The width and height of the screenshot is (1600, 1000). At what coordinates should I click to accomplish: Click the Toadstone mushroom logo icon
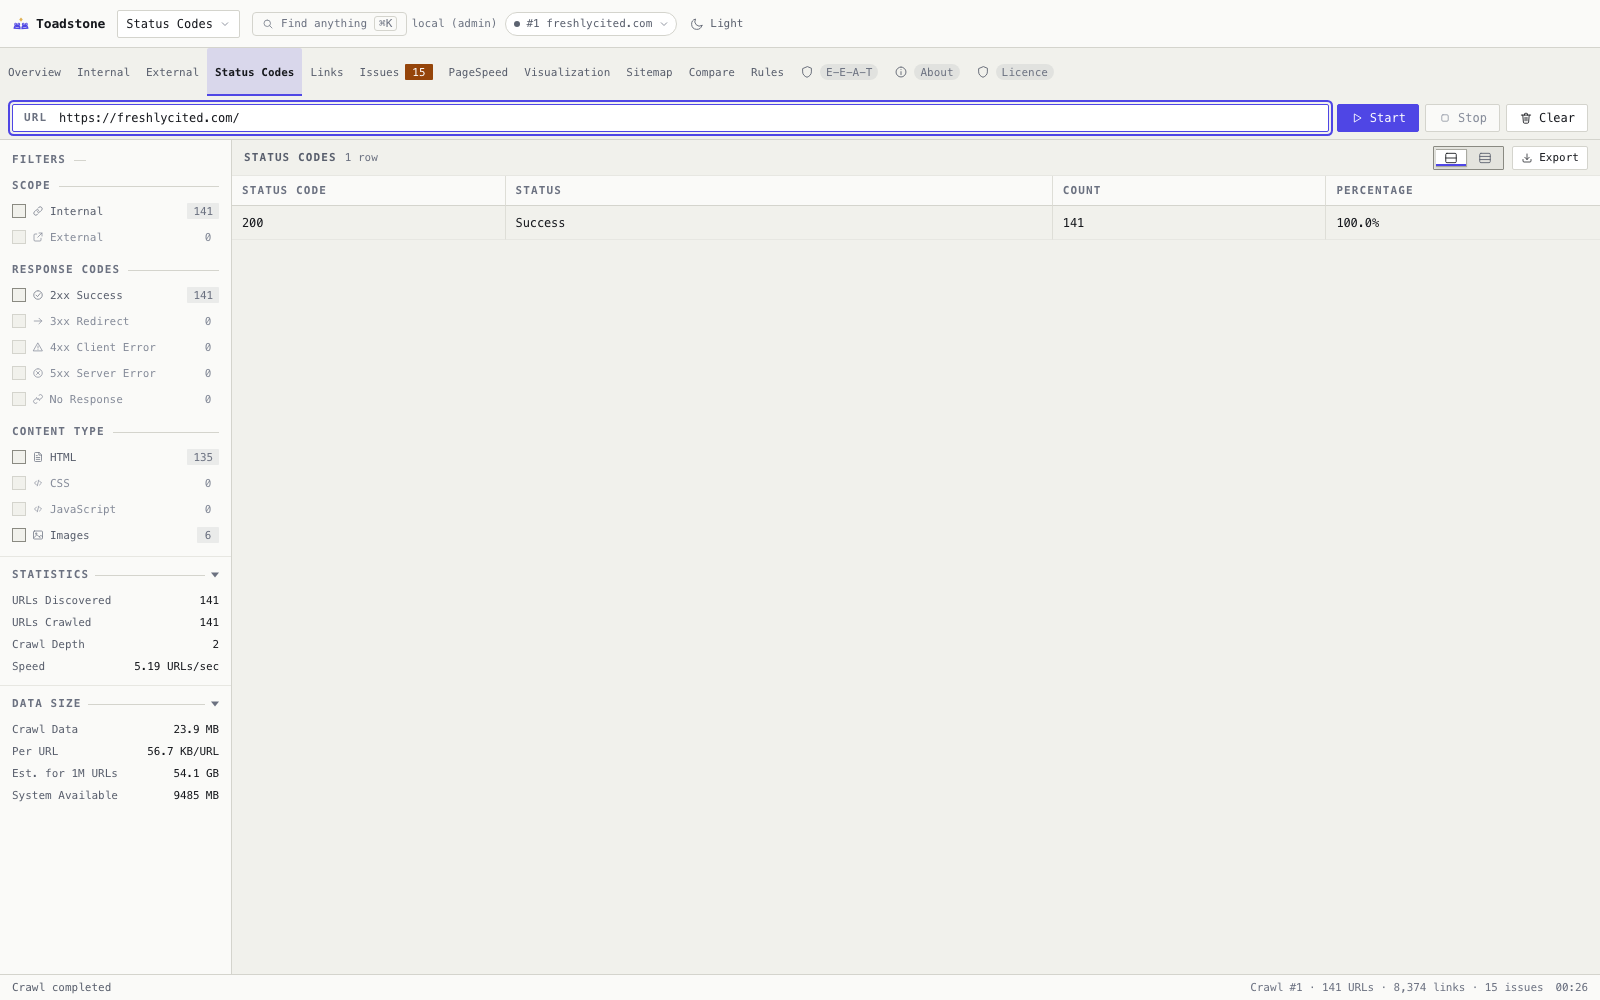(x=21, y=24)
